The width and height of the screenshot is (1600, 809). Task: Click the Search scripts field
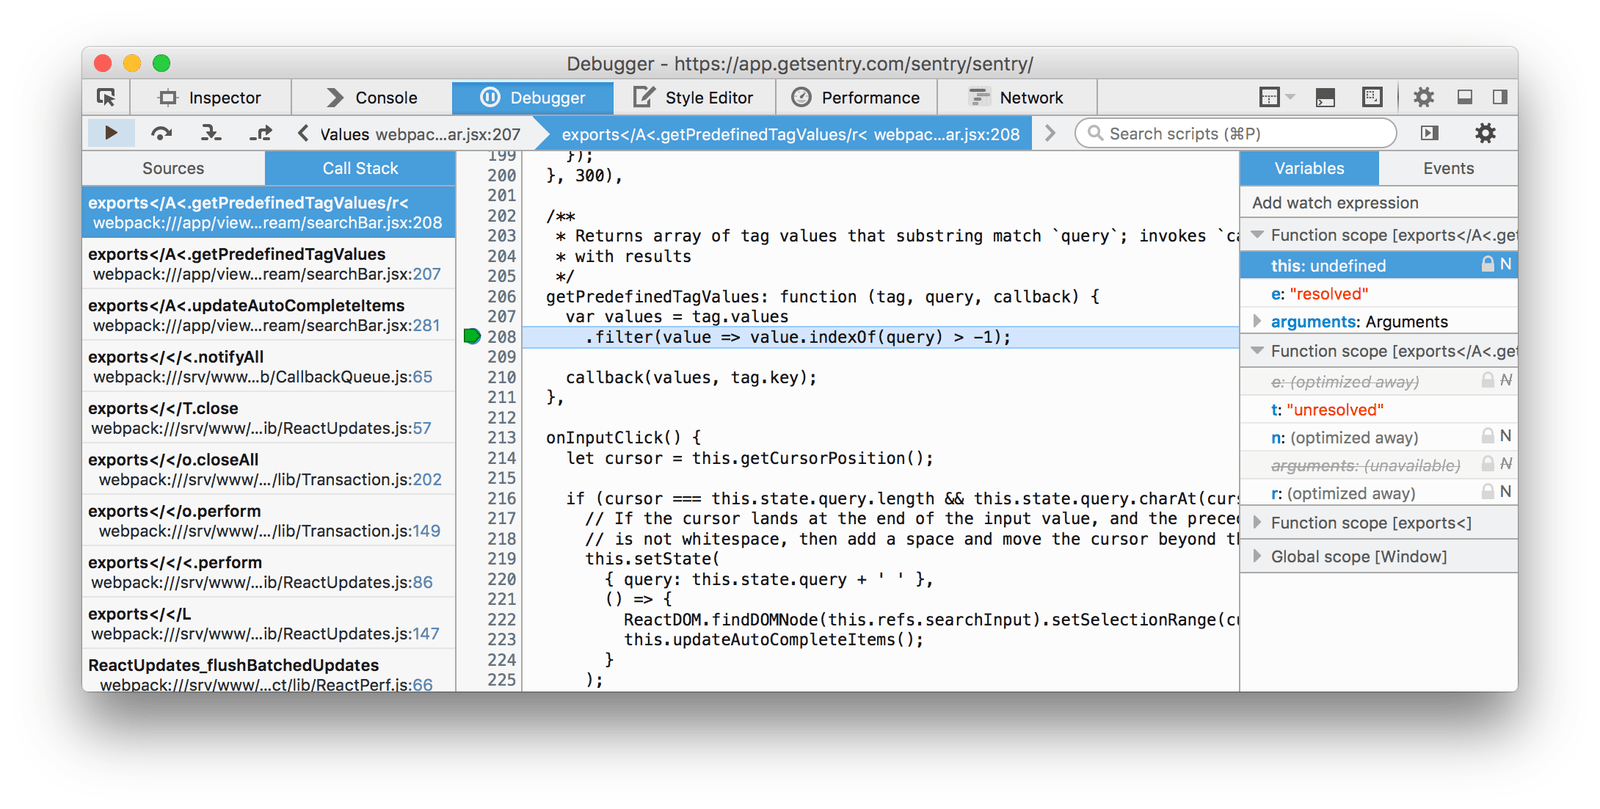click(x=1236, y=133)
